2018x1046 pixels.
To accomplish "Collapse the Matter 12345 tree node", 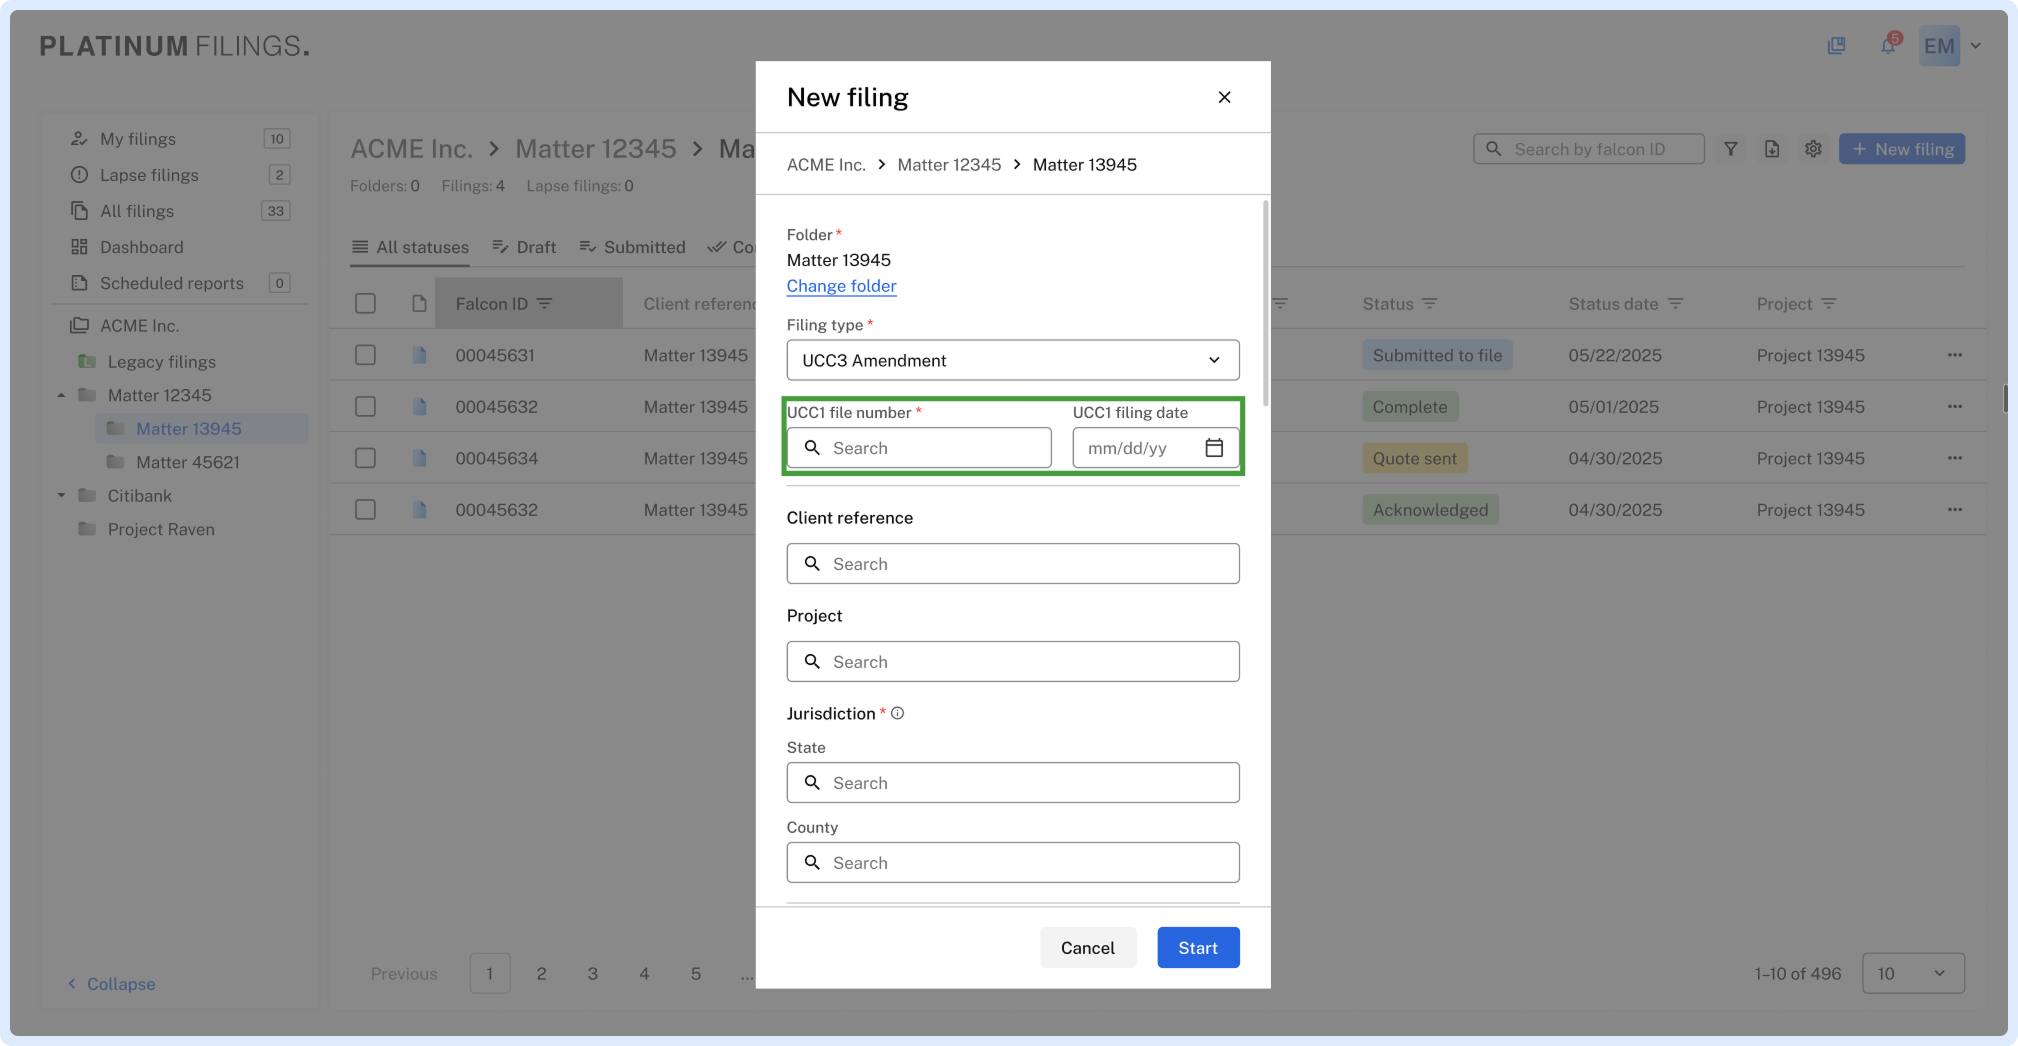I will (x=61, y=395).
